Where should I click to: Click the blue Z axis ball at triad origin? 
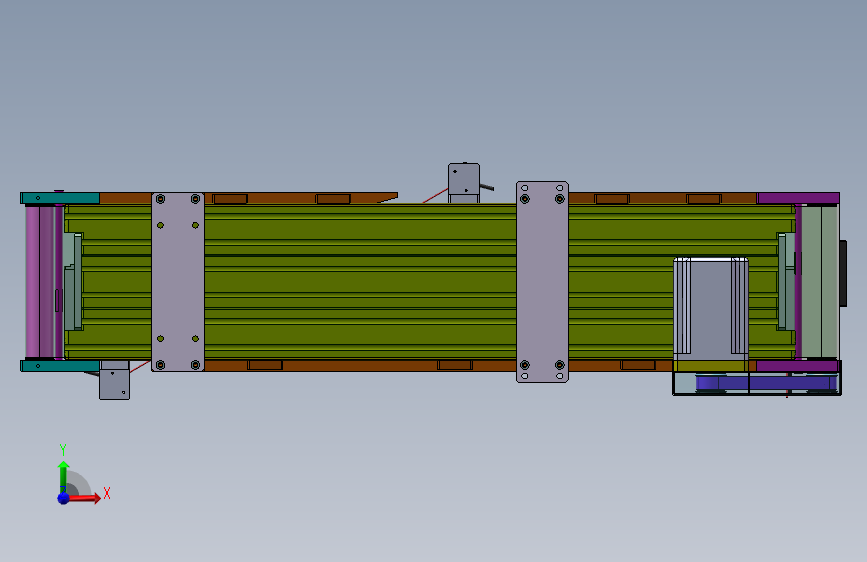(x=64, y=498)
